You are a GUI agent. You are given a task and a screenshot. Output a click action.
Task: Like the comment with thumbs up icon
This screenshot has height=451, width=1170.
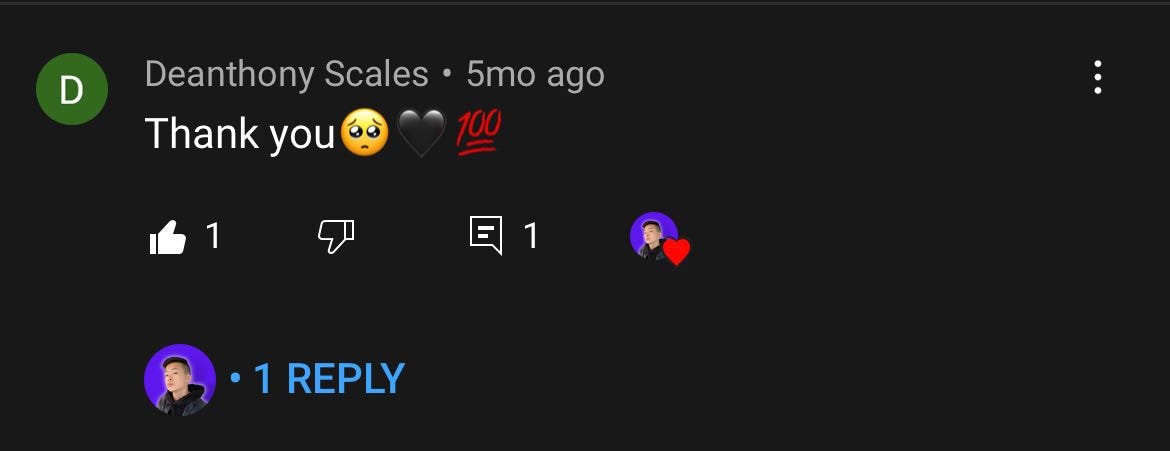click(x=167, y=237)
